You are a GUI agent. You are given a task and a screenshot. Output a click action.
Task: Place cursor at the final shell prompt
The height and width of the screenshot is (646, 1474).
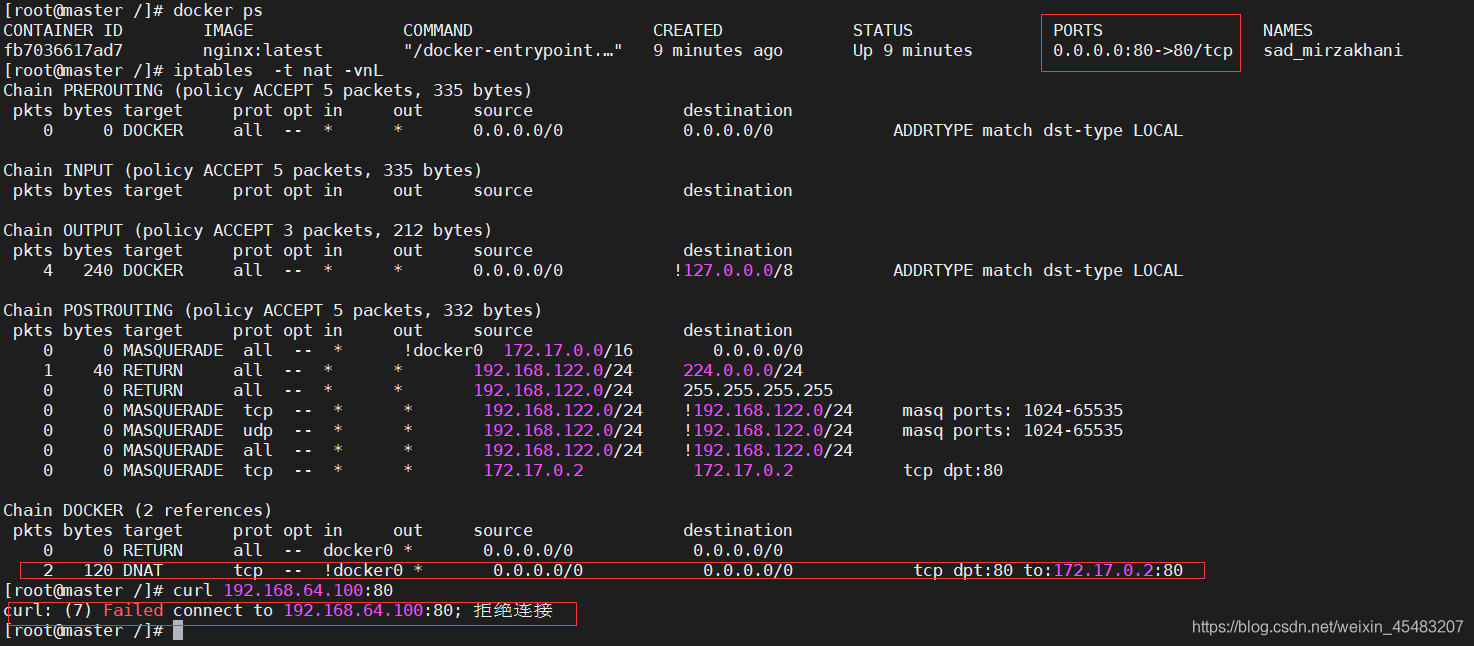pos(178,630)
